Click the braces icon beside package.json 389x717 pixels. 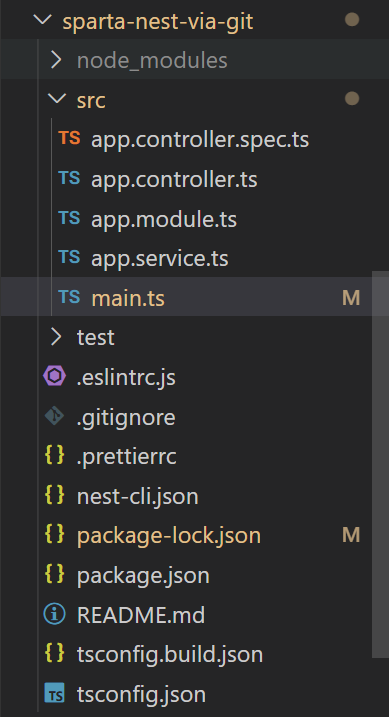[x=54, y=574]
